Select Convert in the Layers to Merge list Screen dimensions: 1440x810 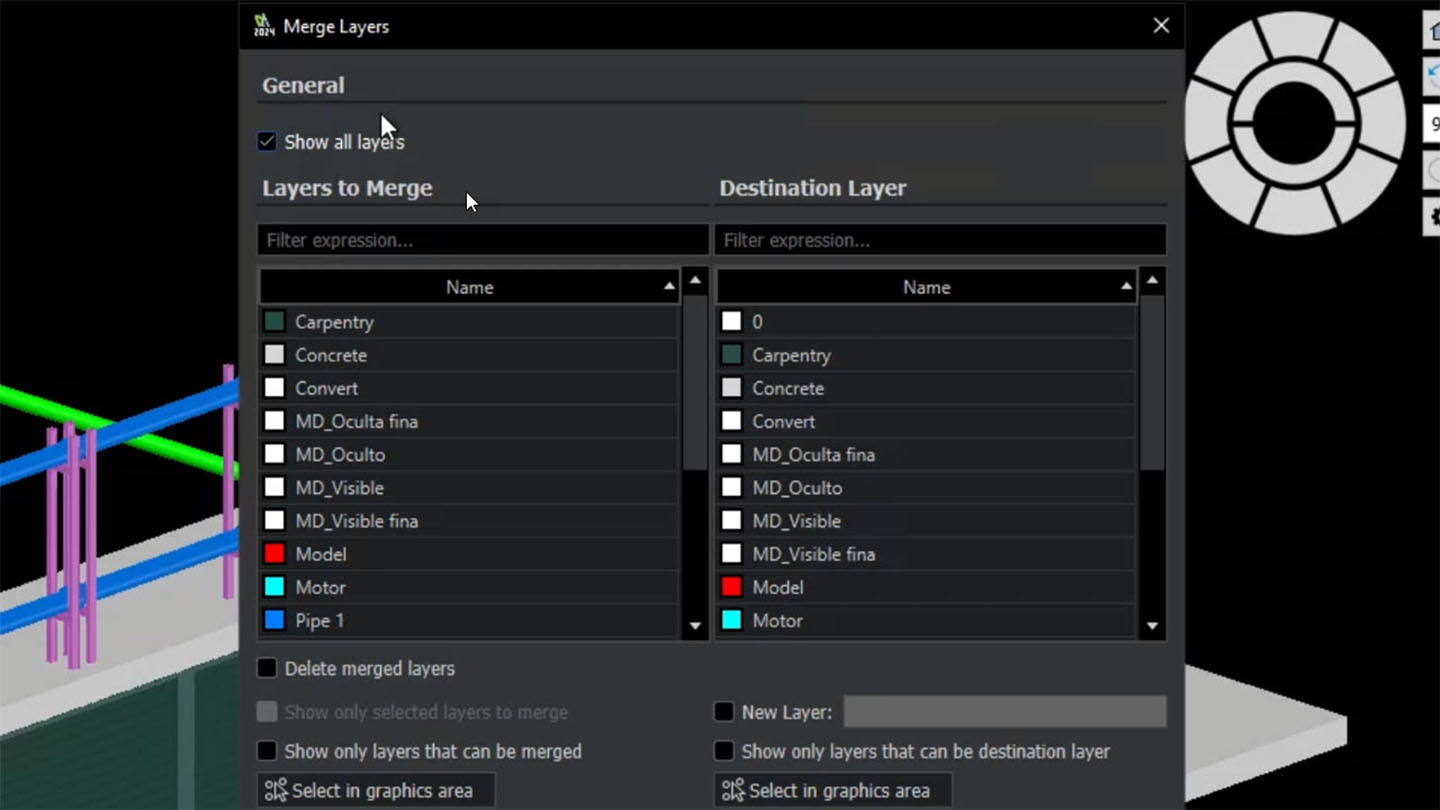[x=469, y=388]
